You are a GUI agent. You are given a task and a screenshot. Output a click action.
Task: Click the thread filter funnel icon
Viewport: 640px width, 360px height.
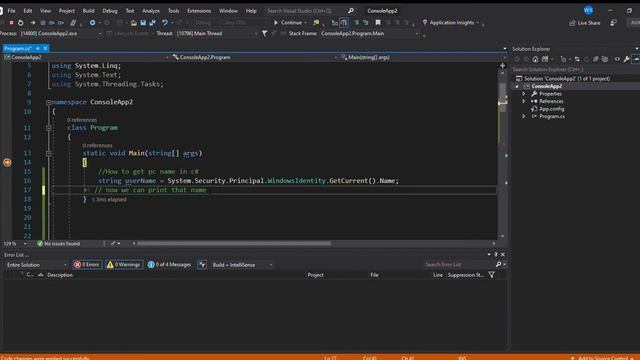264,33
